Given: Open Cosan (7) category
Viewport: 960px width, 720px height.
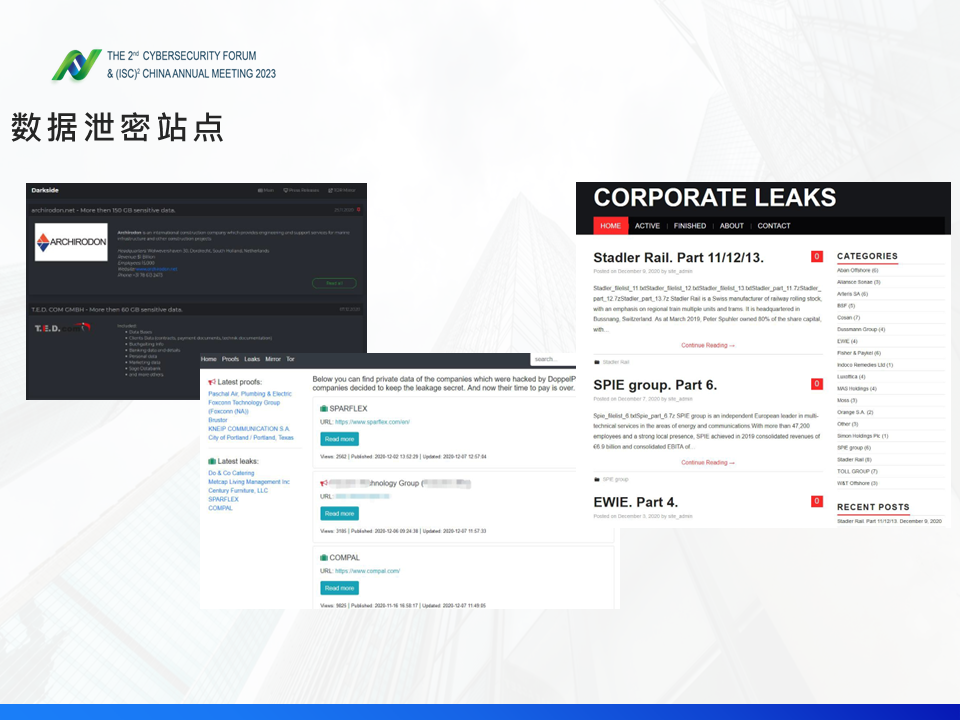Looking at the screenshot, I should click(x=849, y=318).
